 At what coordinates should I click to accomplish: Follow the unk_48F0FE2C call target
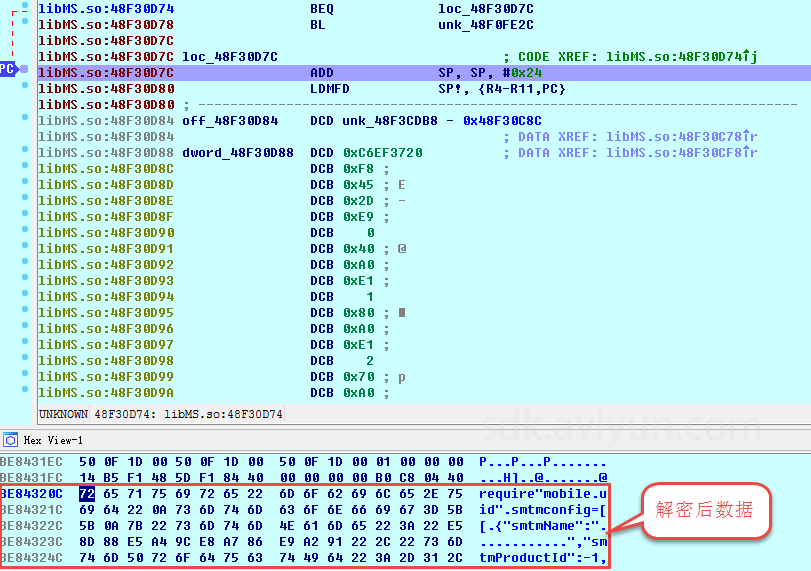pos(486,25)
